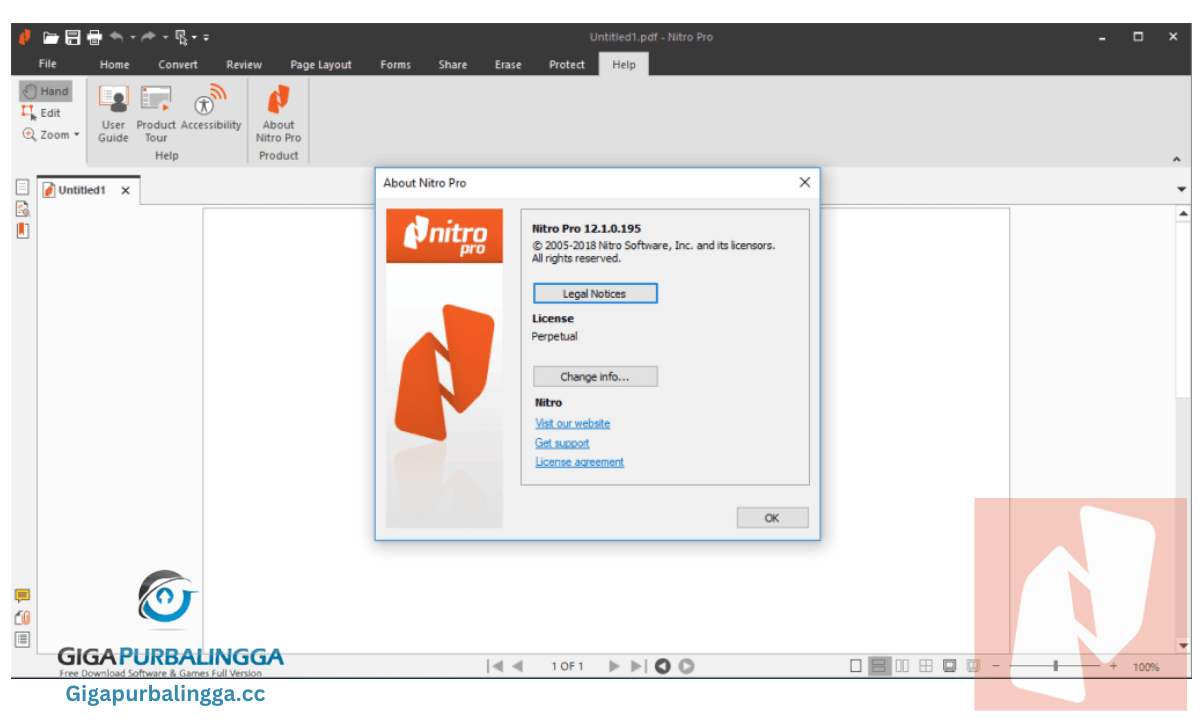
Task: Collapse the ribbon with the chevron
Action: click(1176, 159)
